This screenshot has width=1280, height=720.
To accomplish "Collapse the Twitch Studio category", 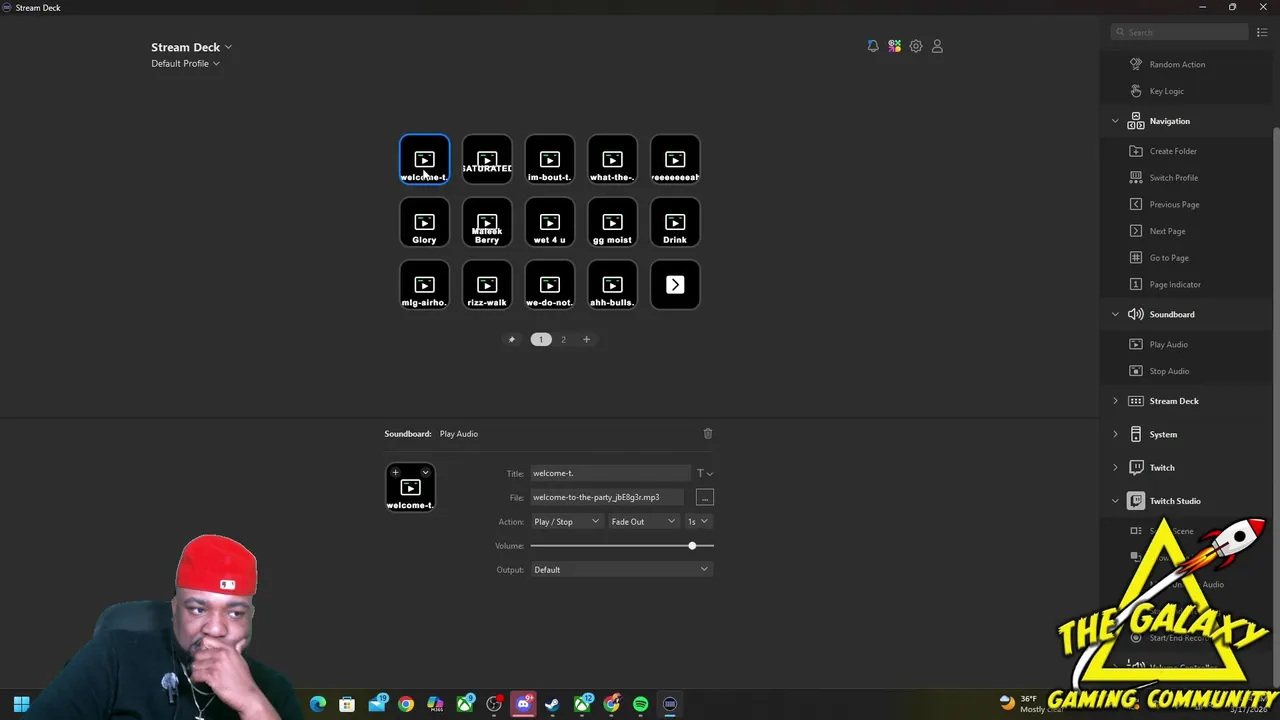I will point(1115,501).
